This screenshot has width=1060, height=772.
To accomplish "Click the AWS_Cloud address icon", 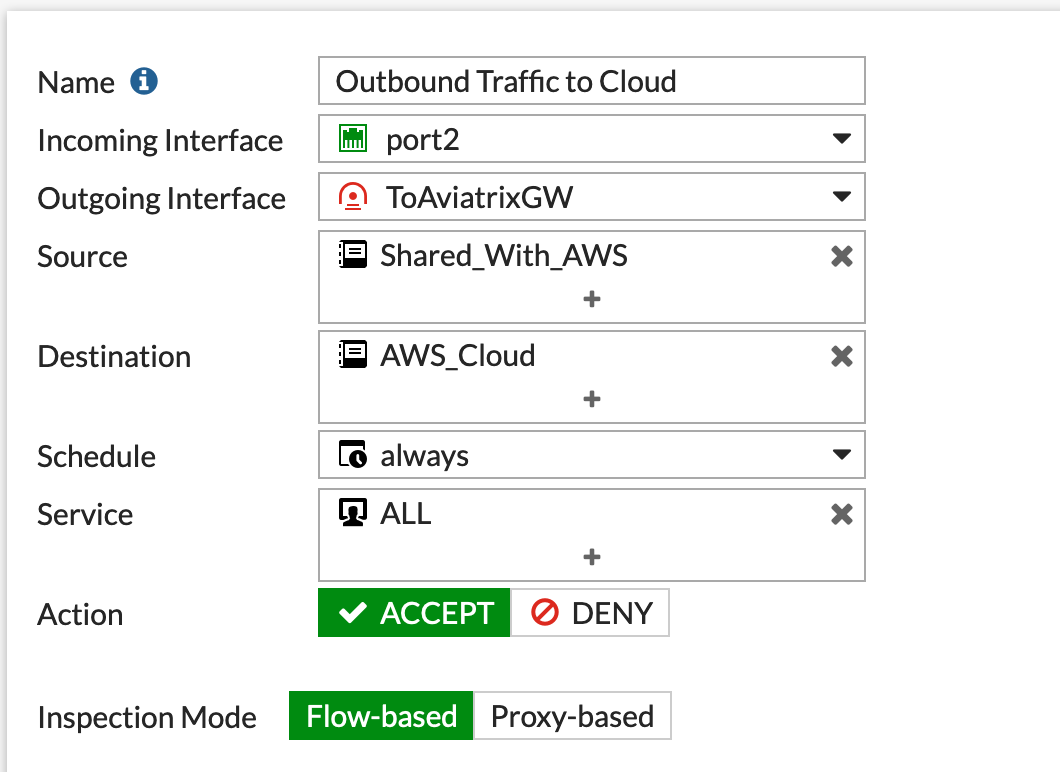I will [x=352, y=355].
